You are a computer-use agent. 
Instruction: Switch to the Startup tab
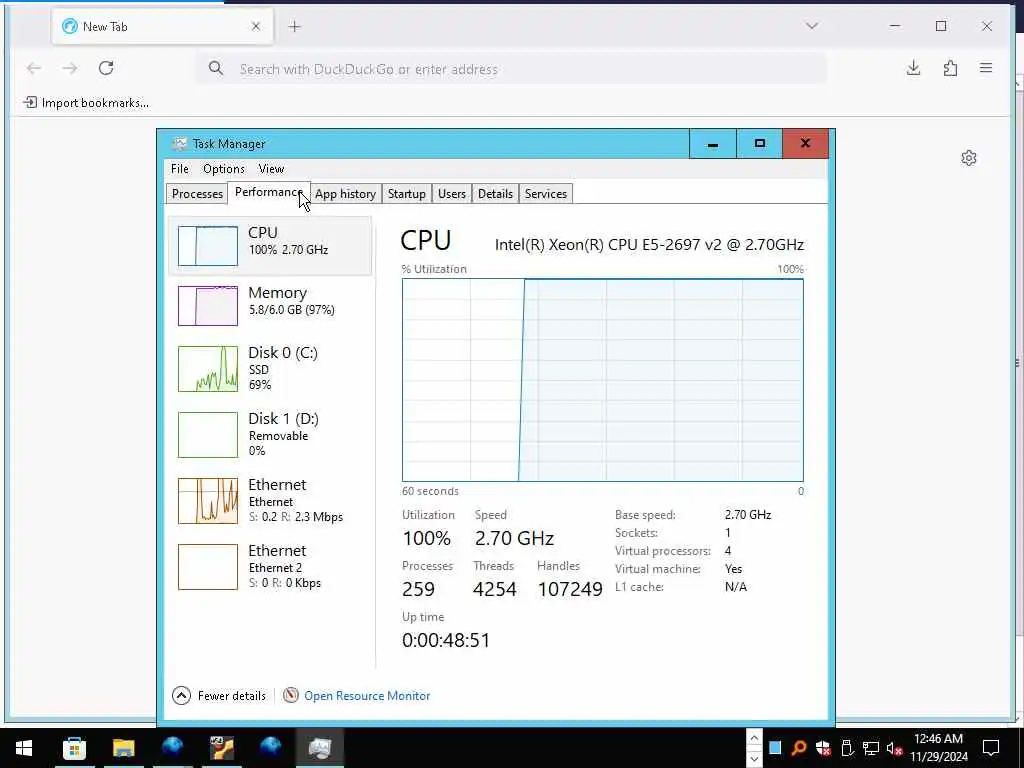click(406, 193)
